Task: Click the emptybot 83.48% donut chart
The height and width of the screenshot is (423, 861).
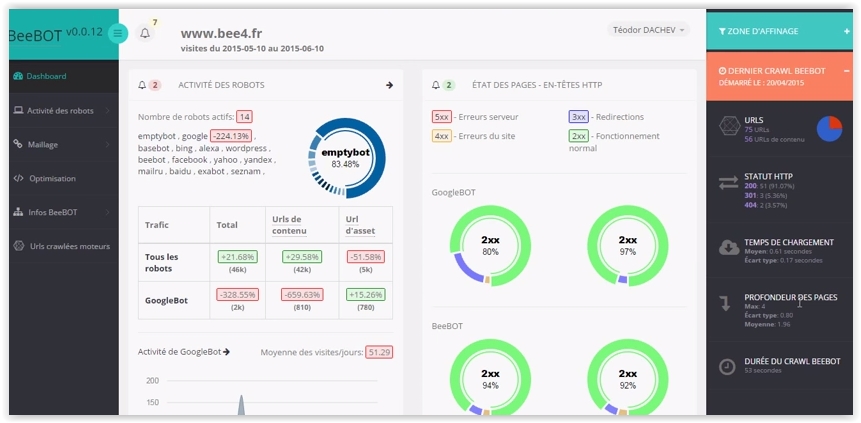Action: point(346,158)
